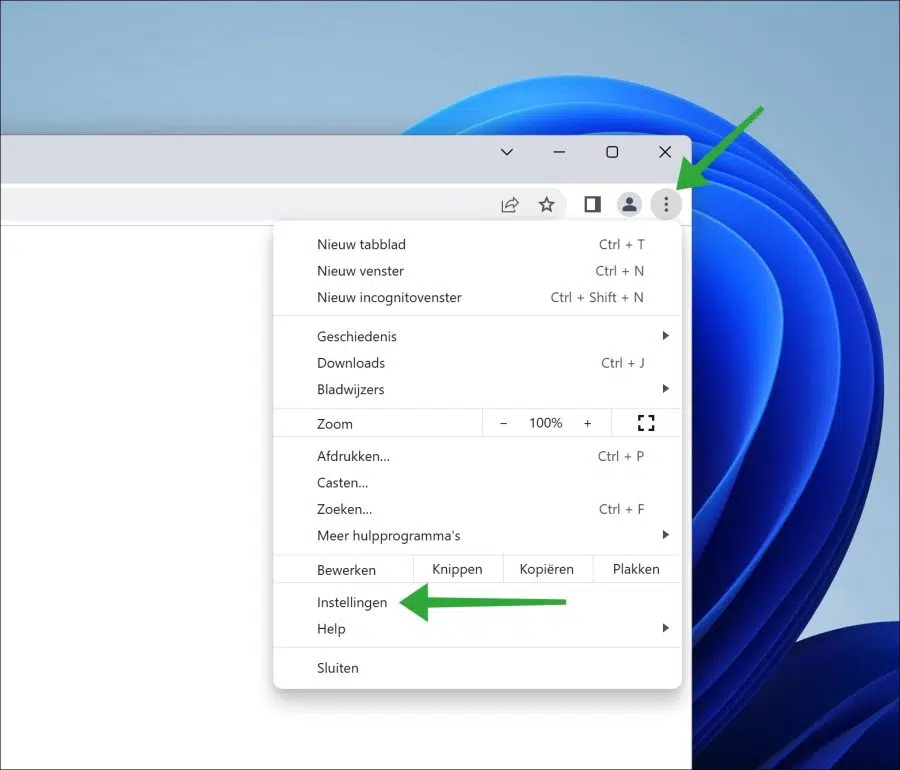The image size is (900, 770).
Task: Click the 100% zoom value
Action: click(x=545, y=423)
